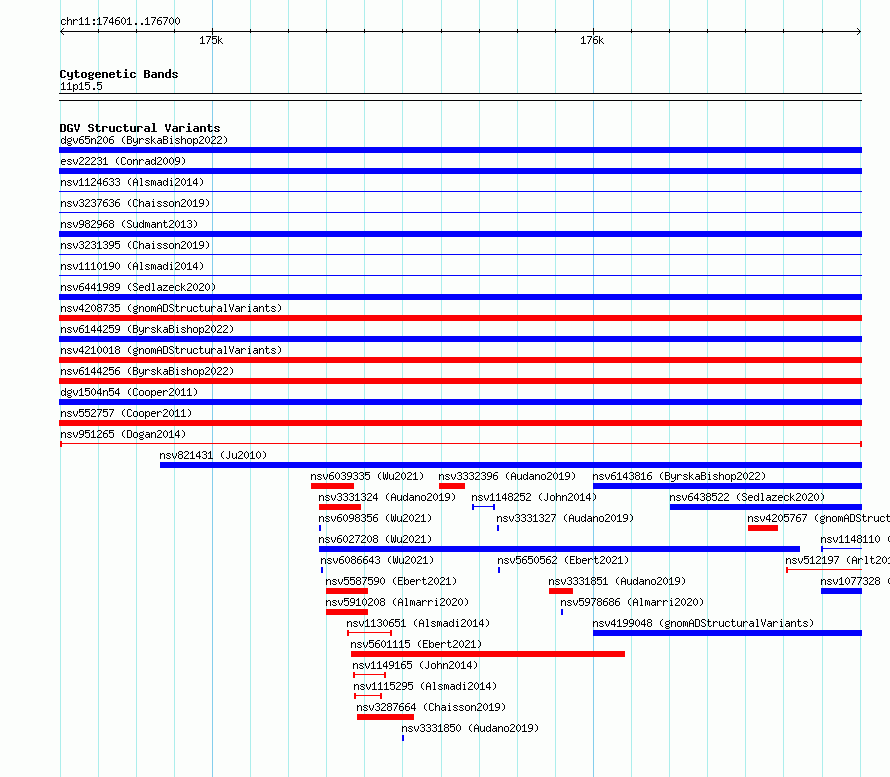Open nsv5587590 (Ebert2021) label
890x777 pixels.
pyautogui.click(x=391, y=581)
